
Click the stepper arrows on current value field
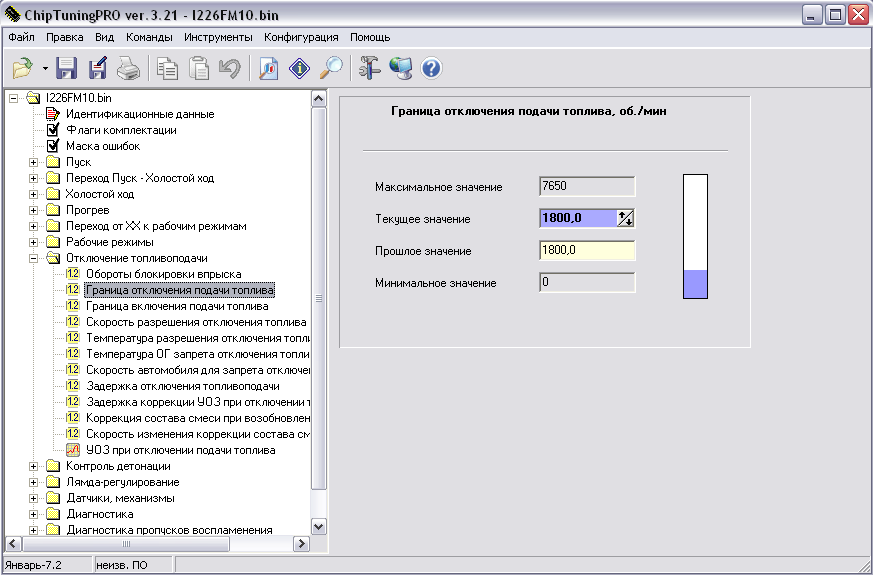pyautogui.click(x=625, y=218)
